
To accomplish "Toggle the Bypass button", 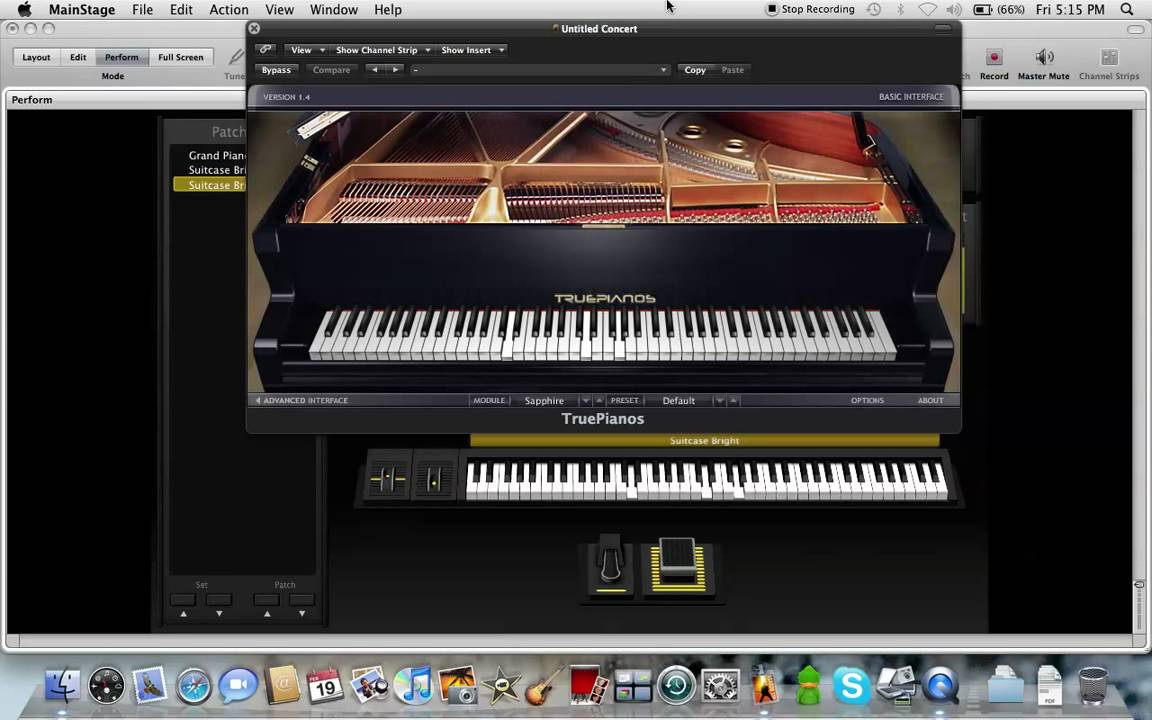I will pos(276,70).
